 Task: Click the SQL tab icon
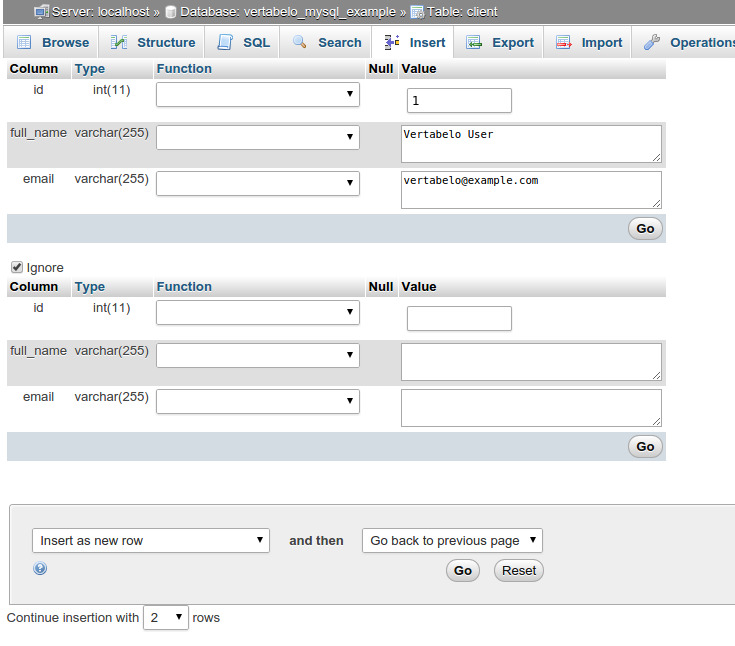tap(225, 43)
